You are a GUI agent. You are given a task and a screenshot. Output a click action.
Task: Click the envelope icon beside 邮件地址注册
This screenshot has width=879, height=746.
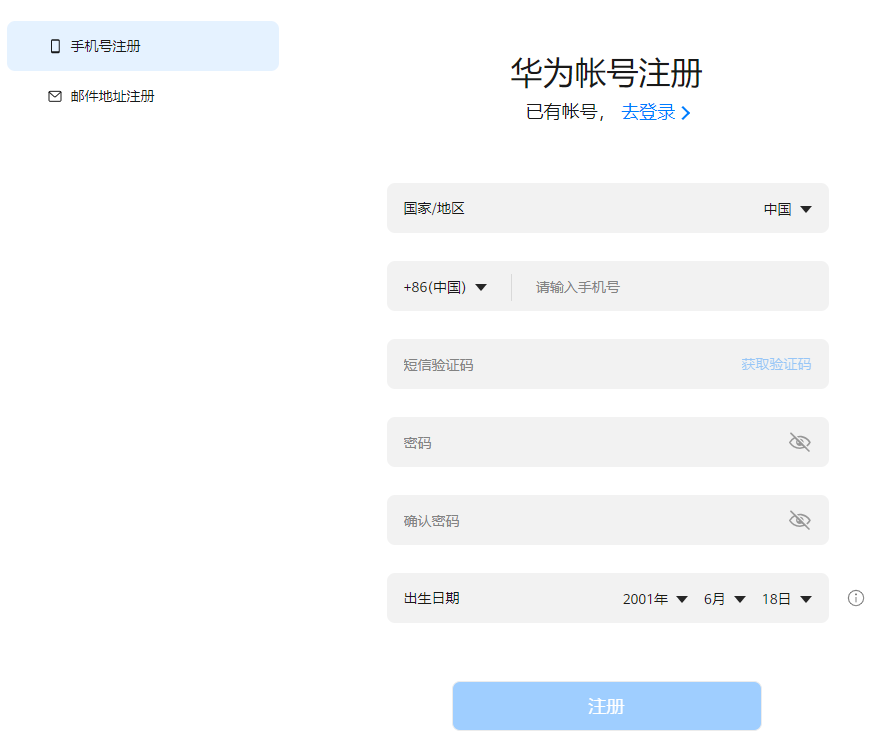(x=55, y=96)
